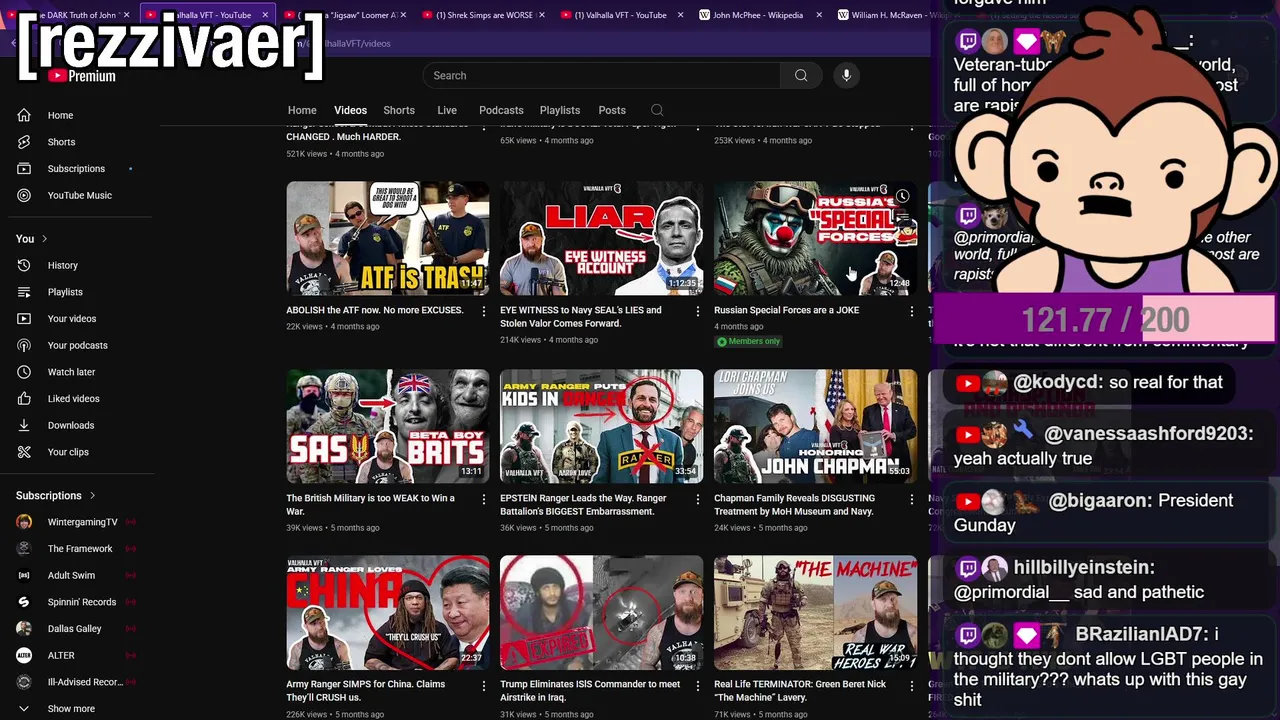1280x720 pixels.
Task: Open the channel Posts tab
Action: click(x=612, y=110)
